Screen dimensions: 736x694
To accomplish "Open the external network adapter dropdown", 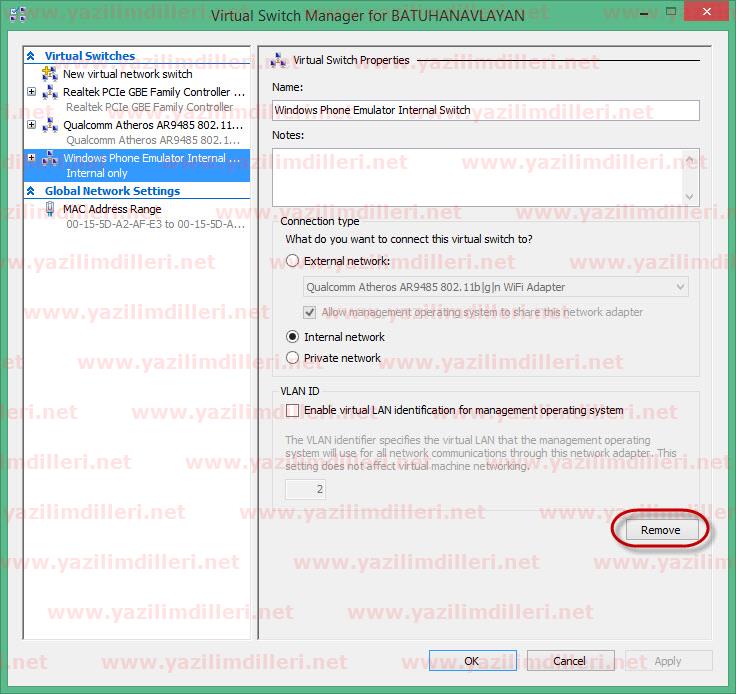I will pos(680,287).
